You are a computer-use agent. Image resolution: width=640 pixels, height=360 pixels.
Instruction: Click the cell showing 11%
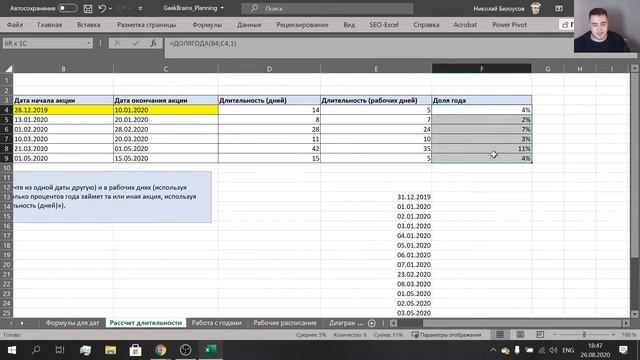pyautogui.click(x=482, y=149)
